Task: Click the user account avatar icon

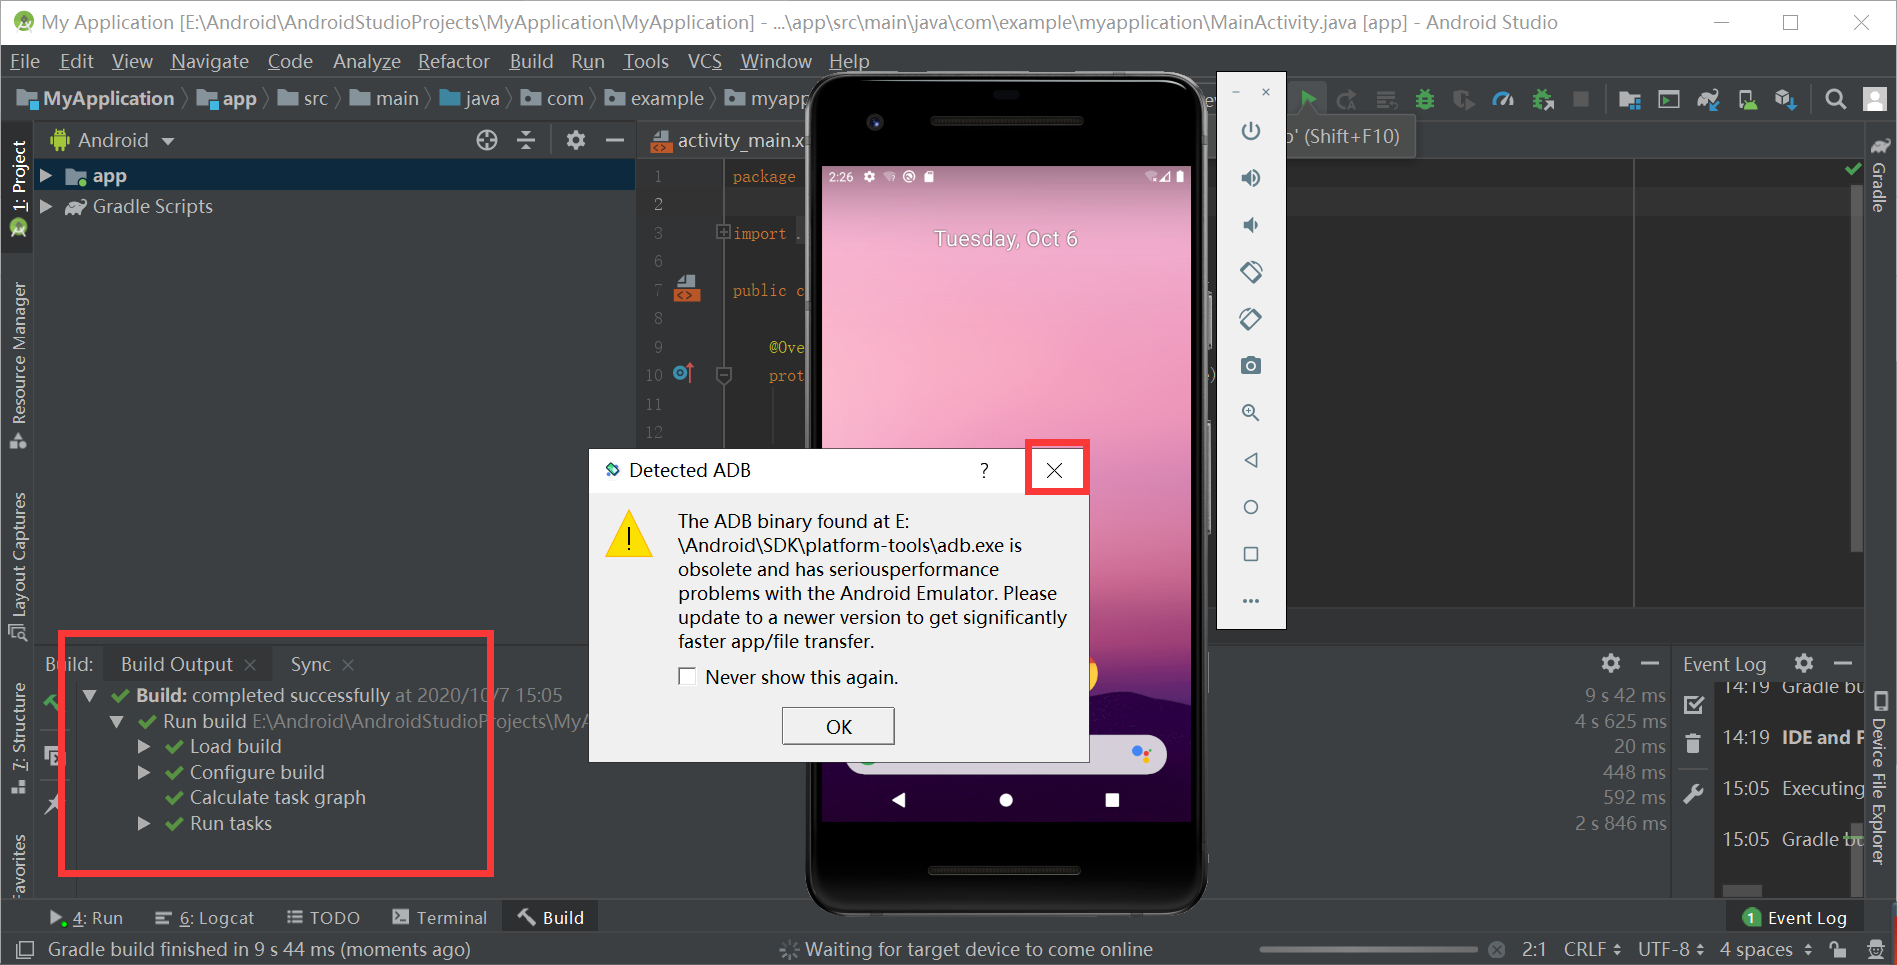Action: click(x=1875, y=99)
